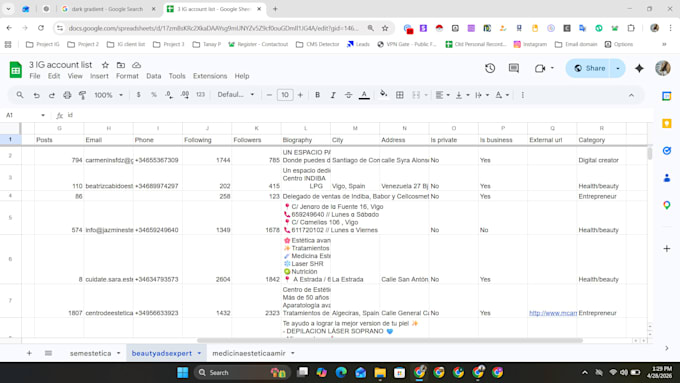
Task: Open the text color picker
Action: pyautogui.click(x=364, y=95)
